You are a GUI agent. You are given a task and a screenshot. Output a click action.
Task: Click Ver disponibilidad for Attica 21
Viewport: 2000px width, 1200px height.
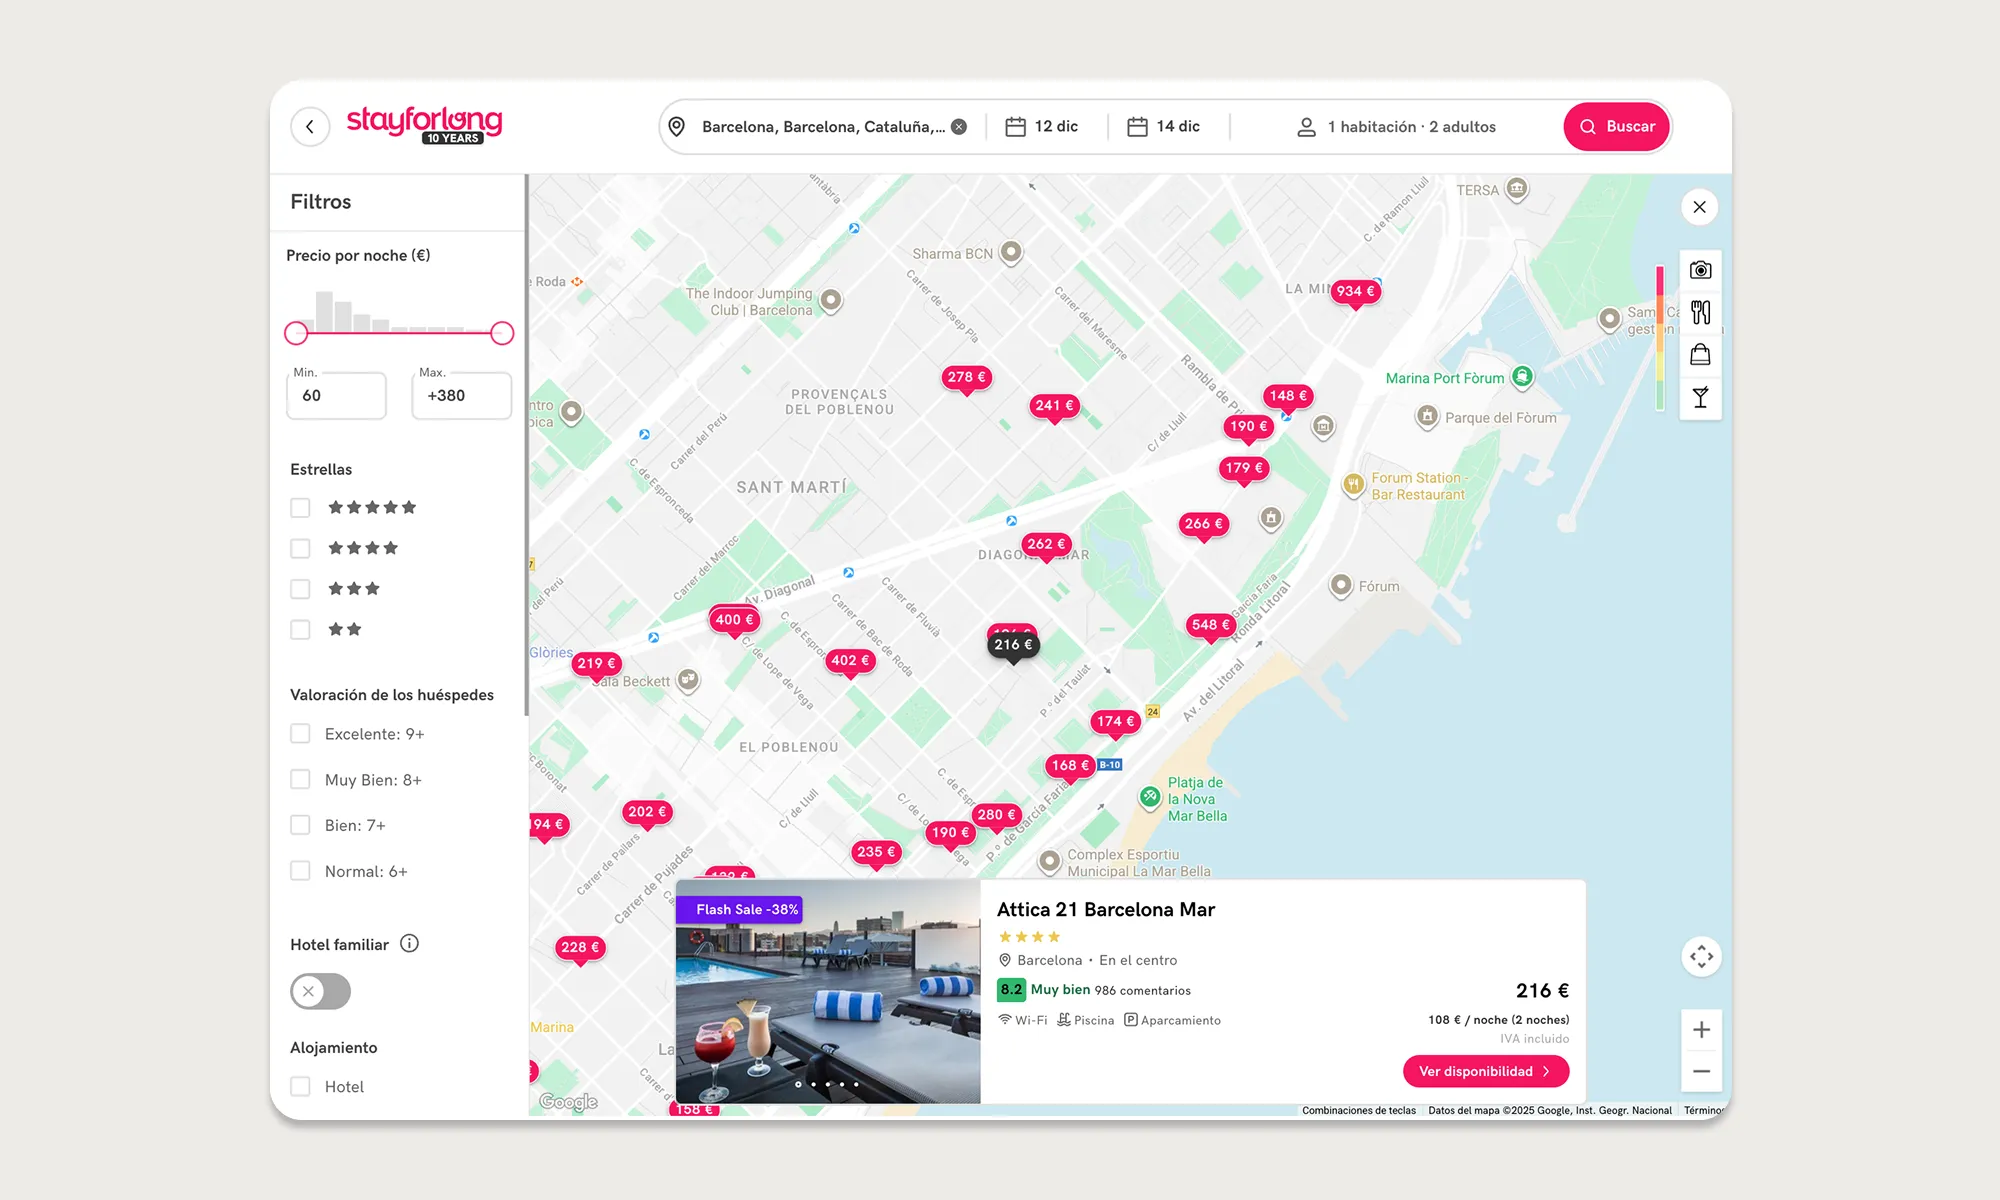pyautogui.click(x=1485, y=1071)
